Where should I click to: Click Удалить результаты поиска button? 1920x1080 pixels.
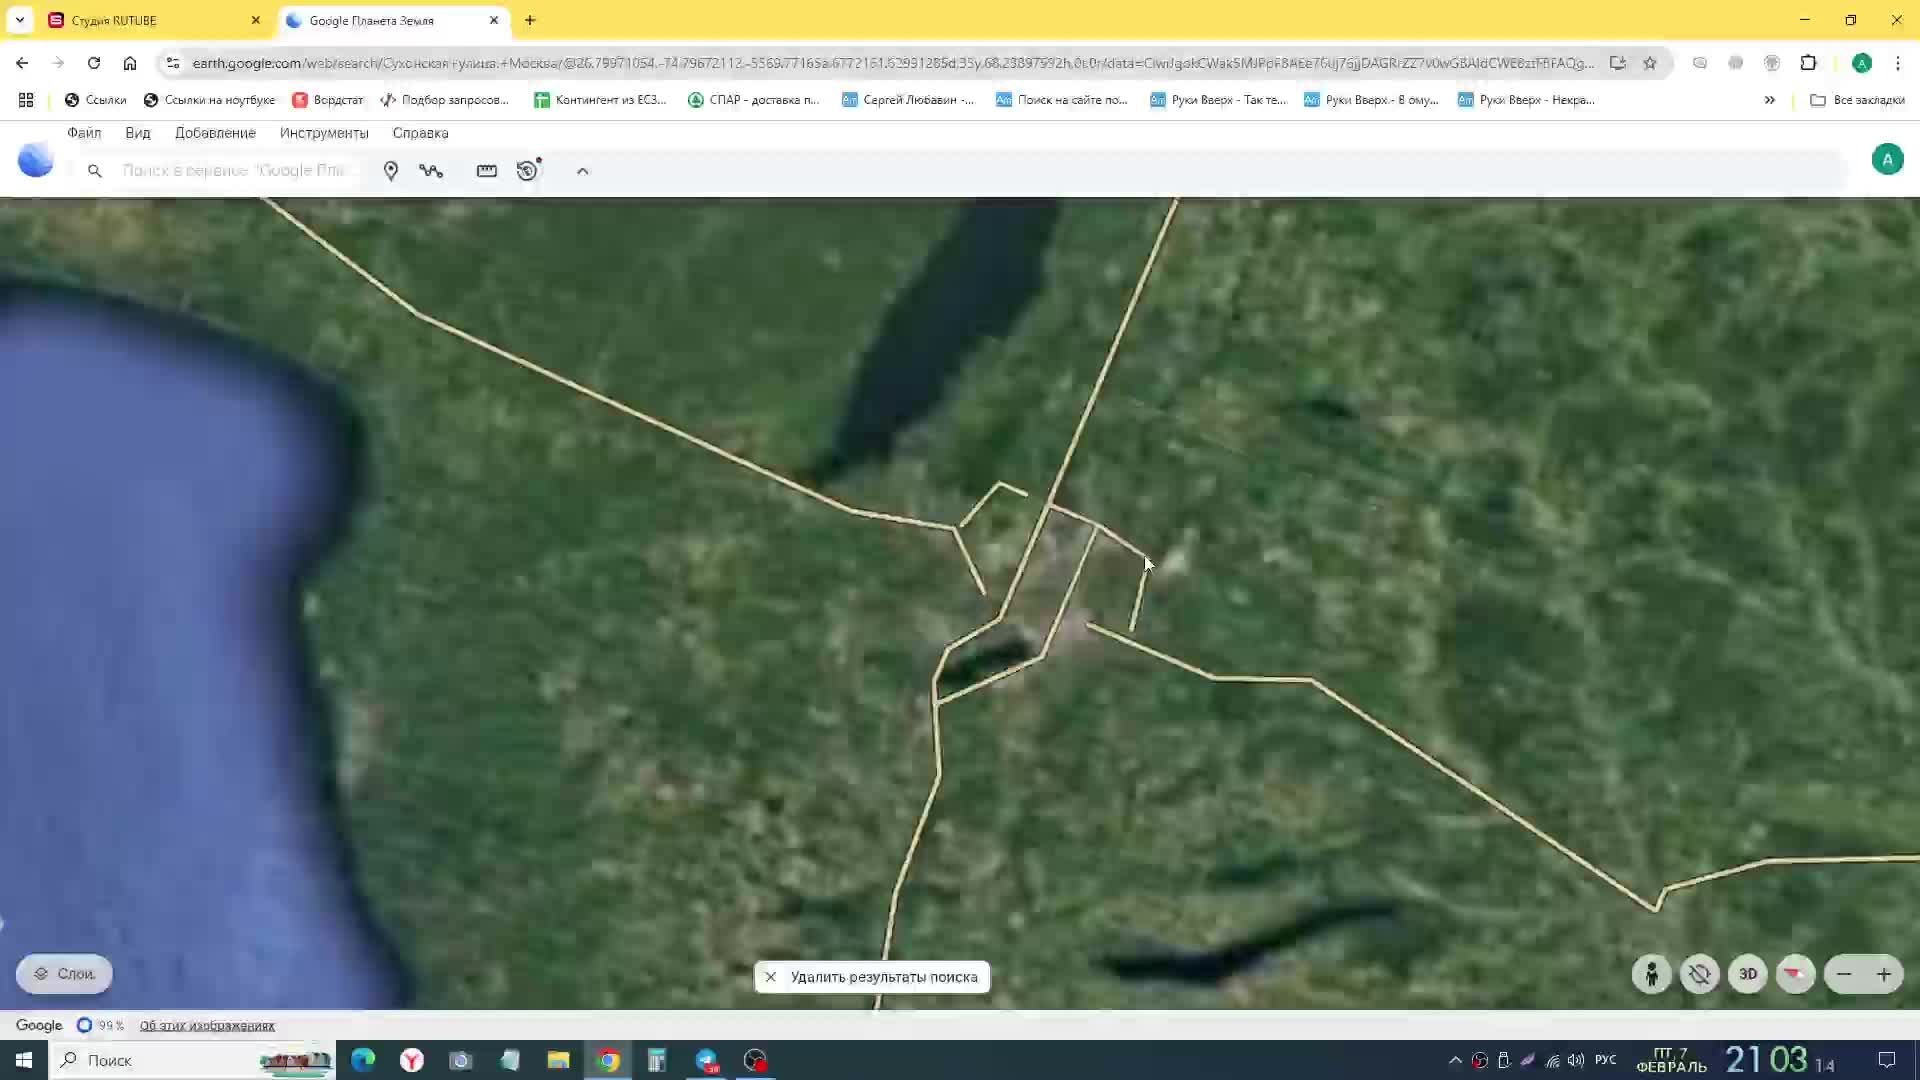click(x=872, y=977)
